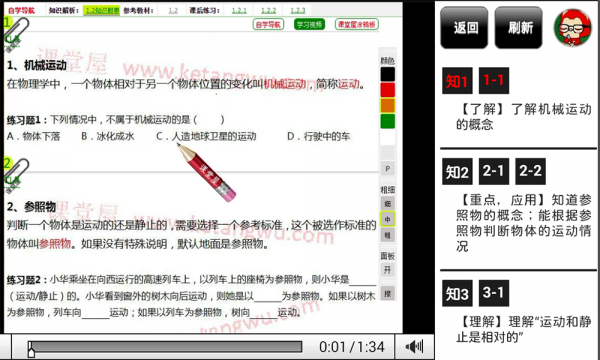
Task: Click the text 【了解】了解机械运动的概念
Action: [x=524, y=117]
